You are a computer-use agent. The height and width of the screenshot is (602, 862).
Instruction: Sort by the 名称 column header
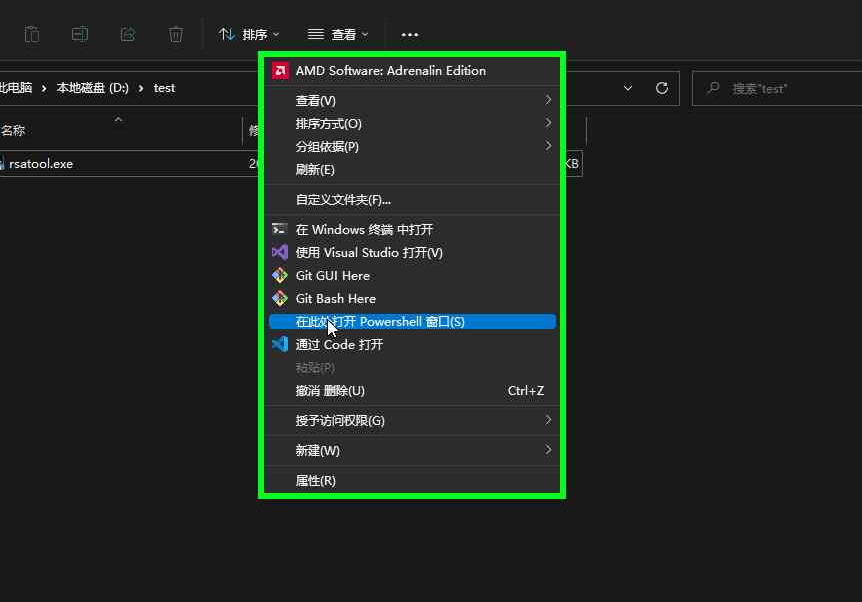click(x=13, y=130)
